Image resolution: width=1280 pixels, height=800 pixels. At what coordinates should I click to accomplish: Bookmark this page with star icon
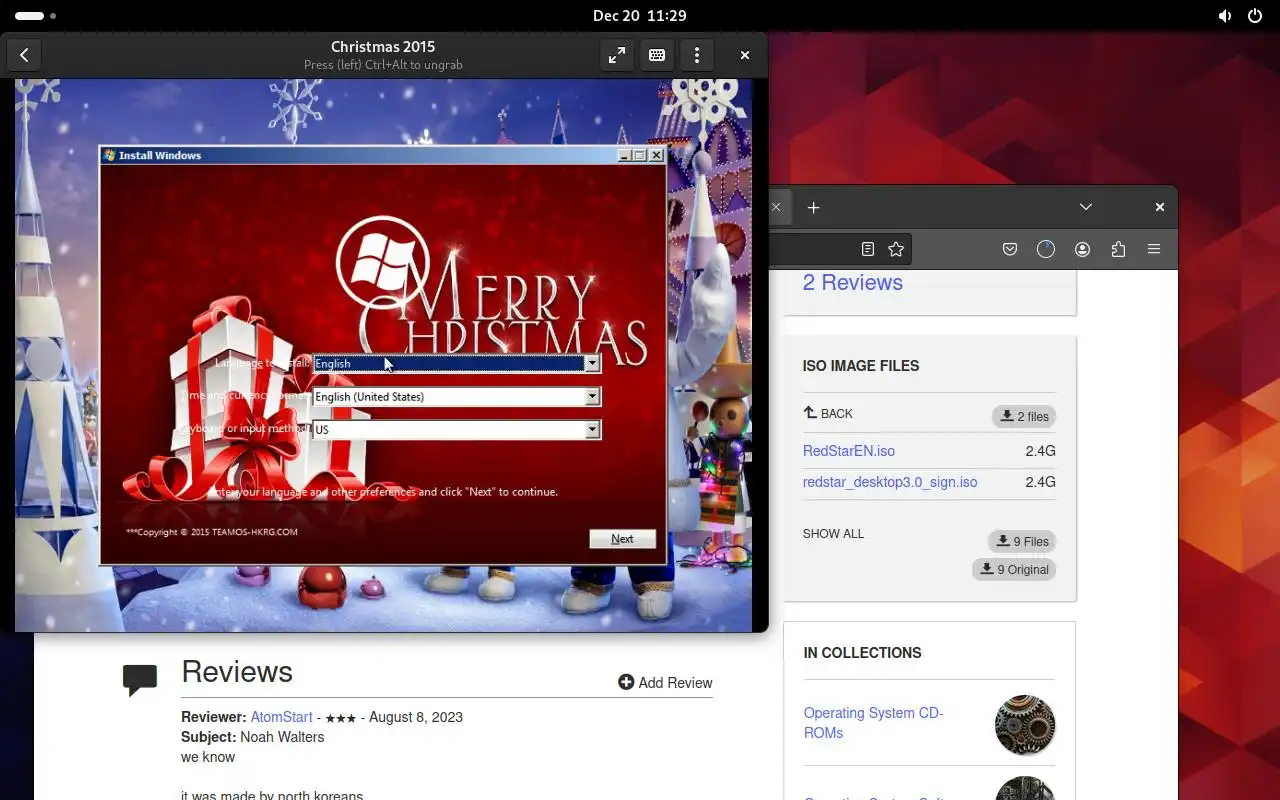click(x=896, y=249)
